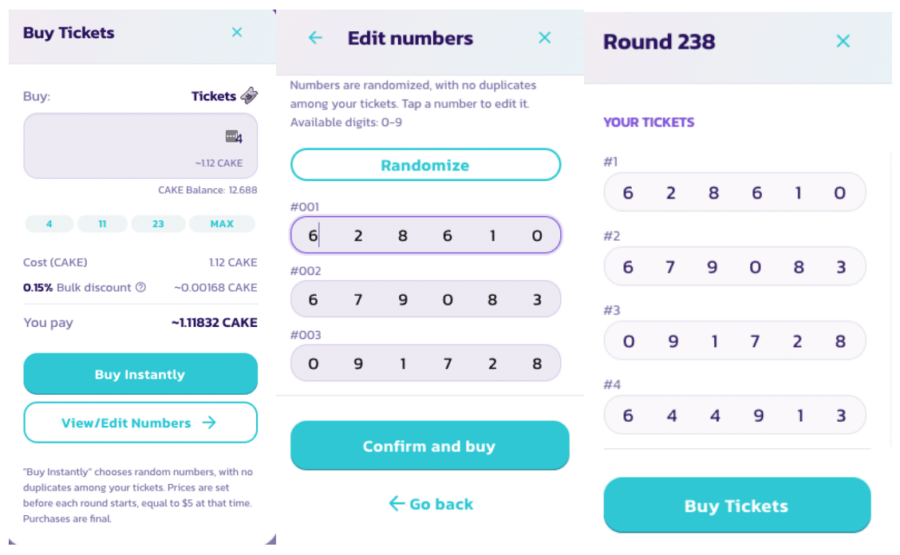Image resolution: width=900 pixels, height=555 pixels.
Task: Close the Buy Tickets dialog
Action: [237, 33]
